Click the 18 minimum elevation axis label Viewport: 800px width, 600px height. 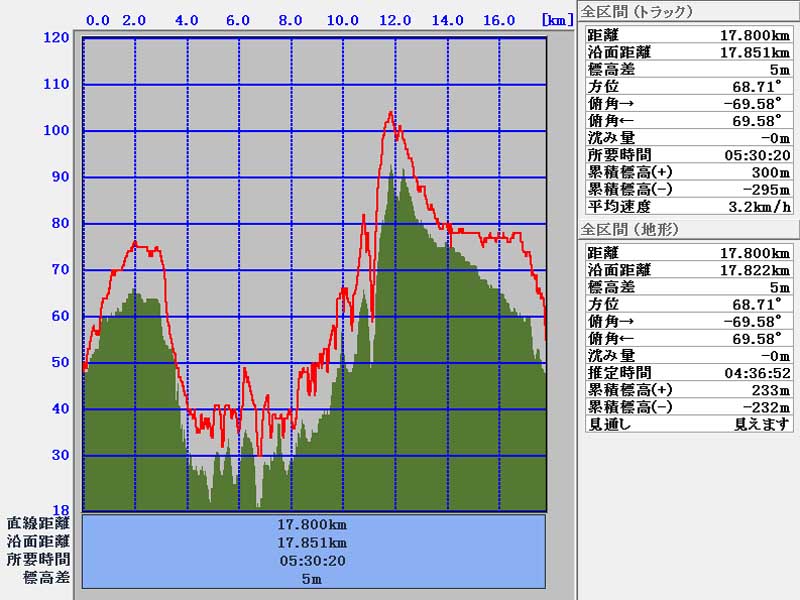(61, 510)
